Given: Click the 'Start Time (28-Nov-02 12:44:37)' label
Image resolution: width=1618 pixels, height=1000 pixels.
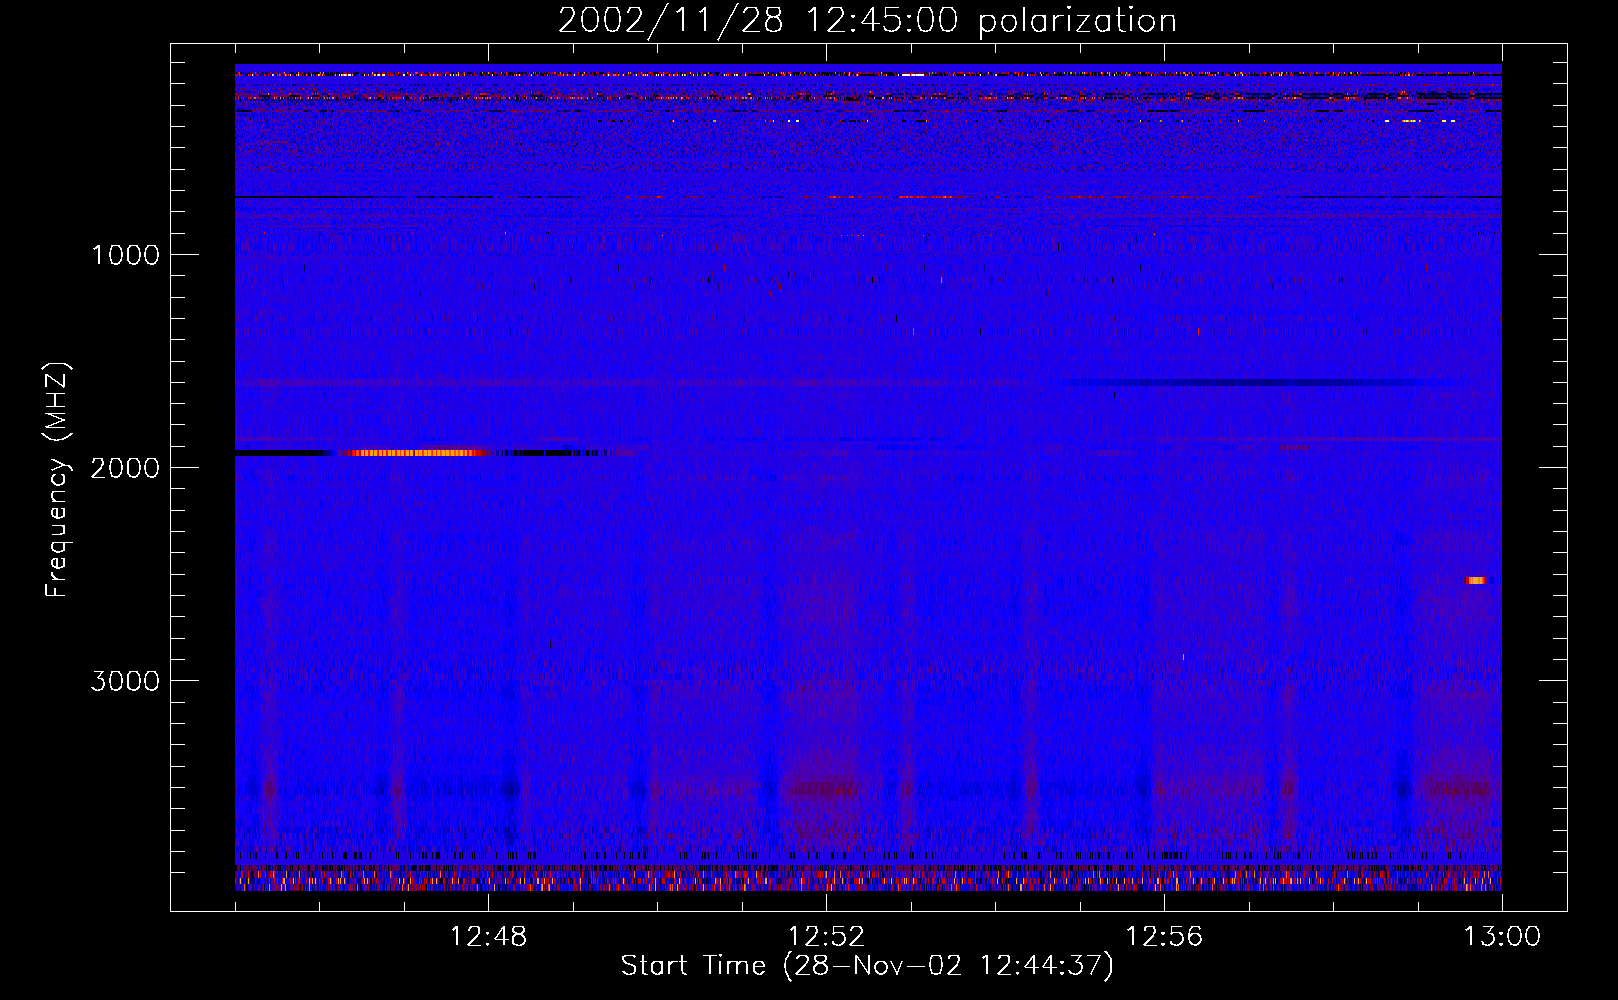Looking at the screenshot, I should (x=867, y=966).
